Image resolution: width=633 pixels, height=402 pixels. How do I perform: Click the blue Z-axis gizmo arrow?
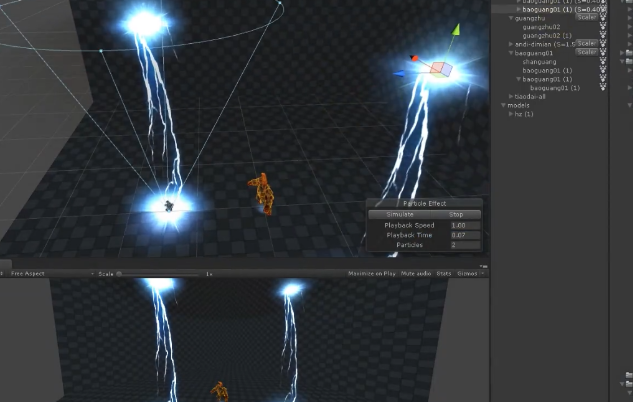[399, 73]
